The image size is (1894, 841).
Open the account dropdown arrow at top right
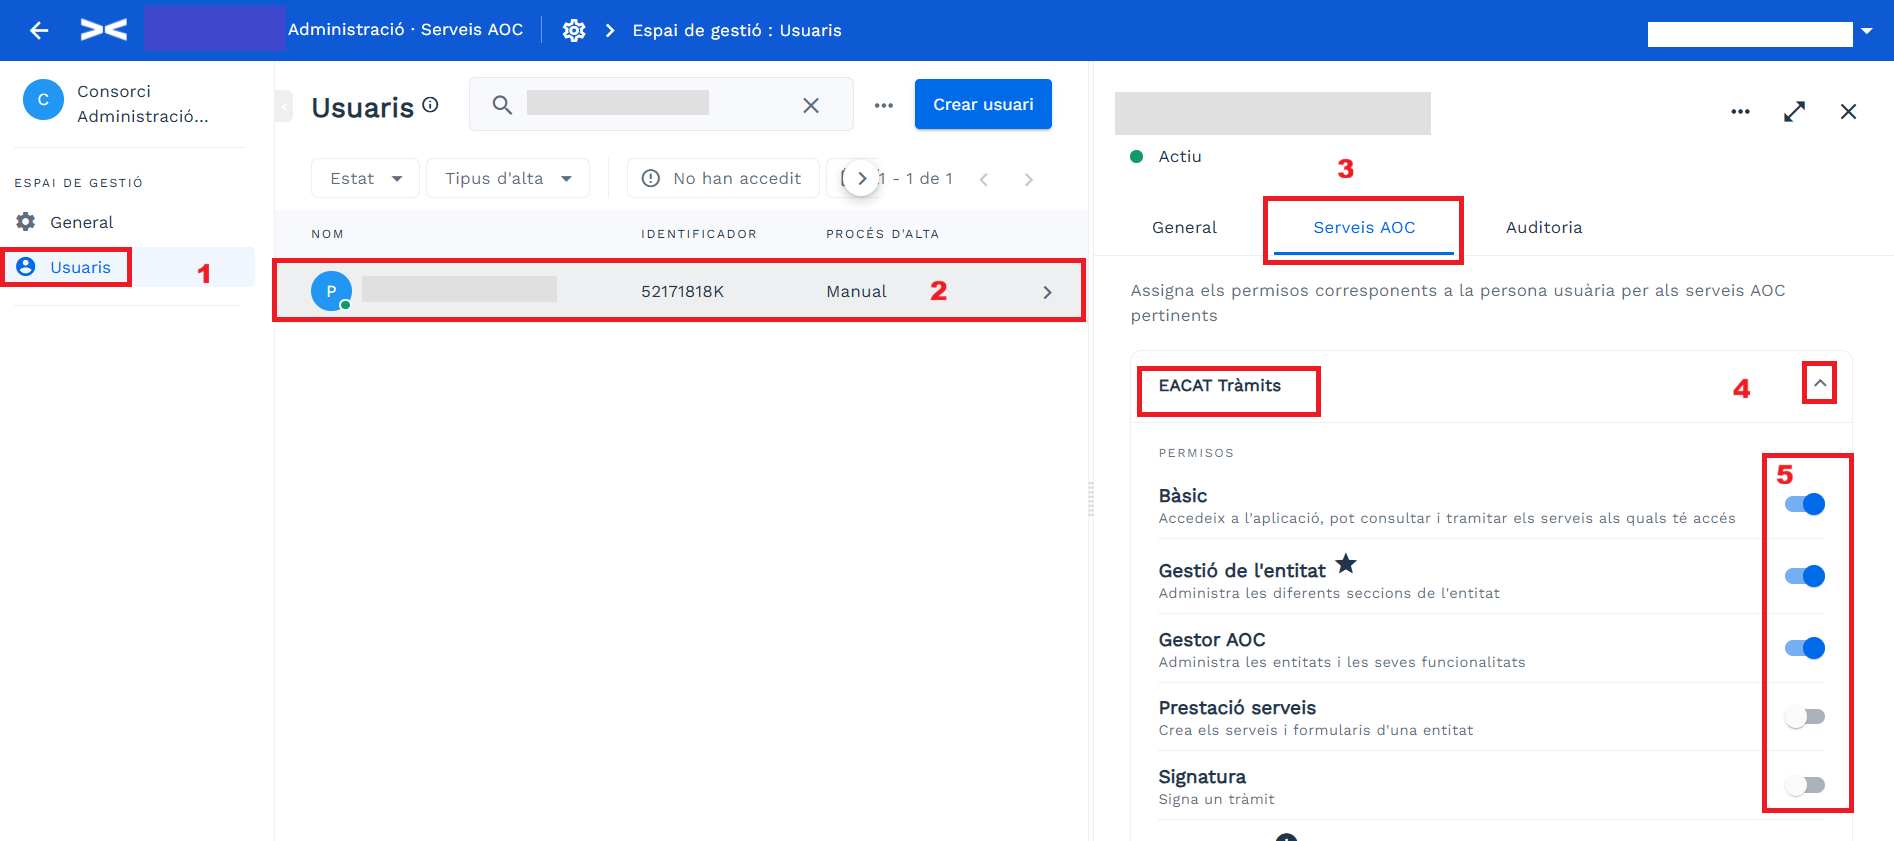click(1867, 31)
